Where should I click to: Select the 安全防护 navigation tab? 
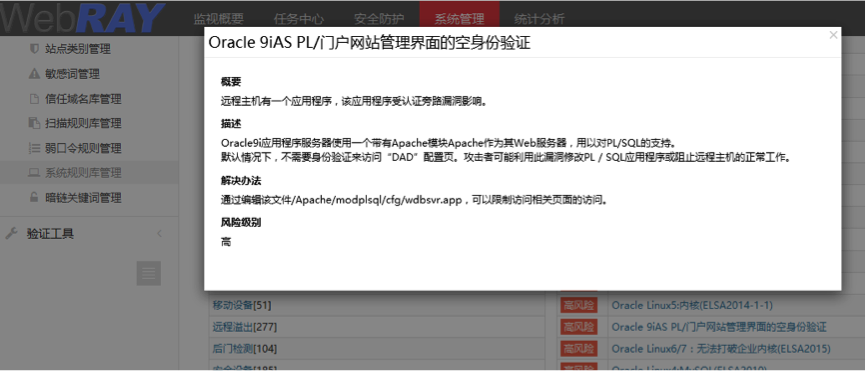pos(379,18)
